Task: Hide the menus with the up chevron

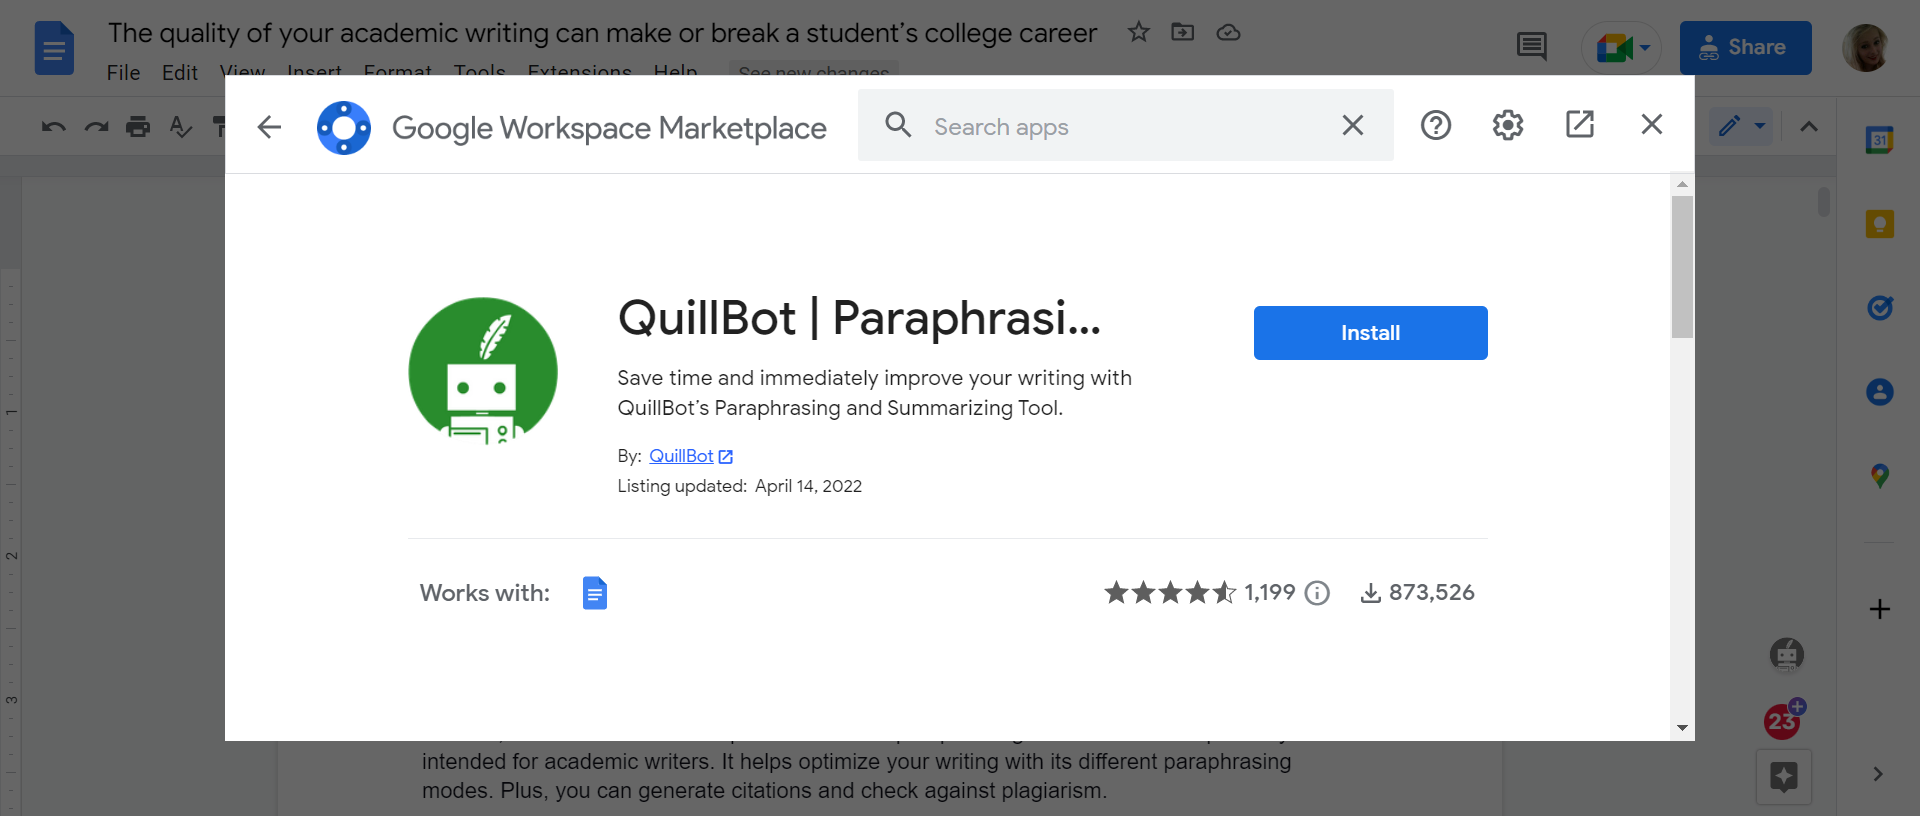Action: click(x=1809, y=126)
